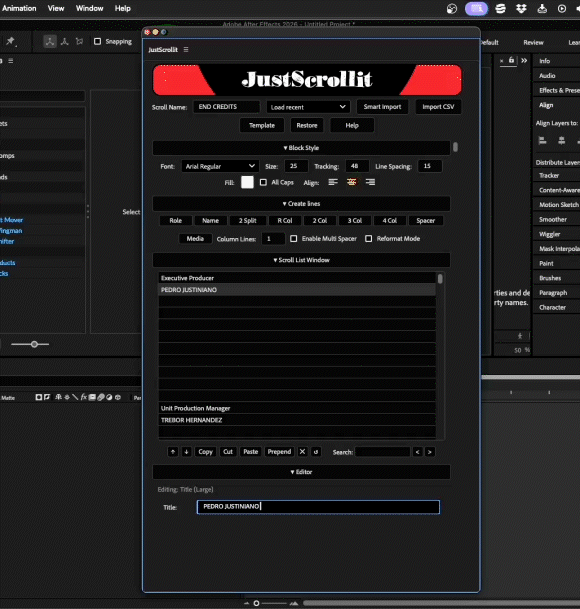The width and height of the screenshot is (580, 609).
Task: Select the world axis mode icon
Action: pos(65,42)
